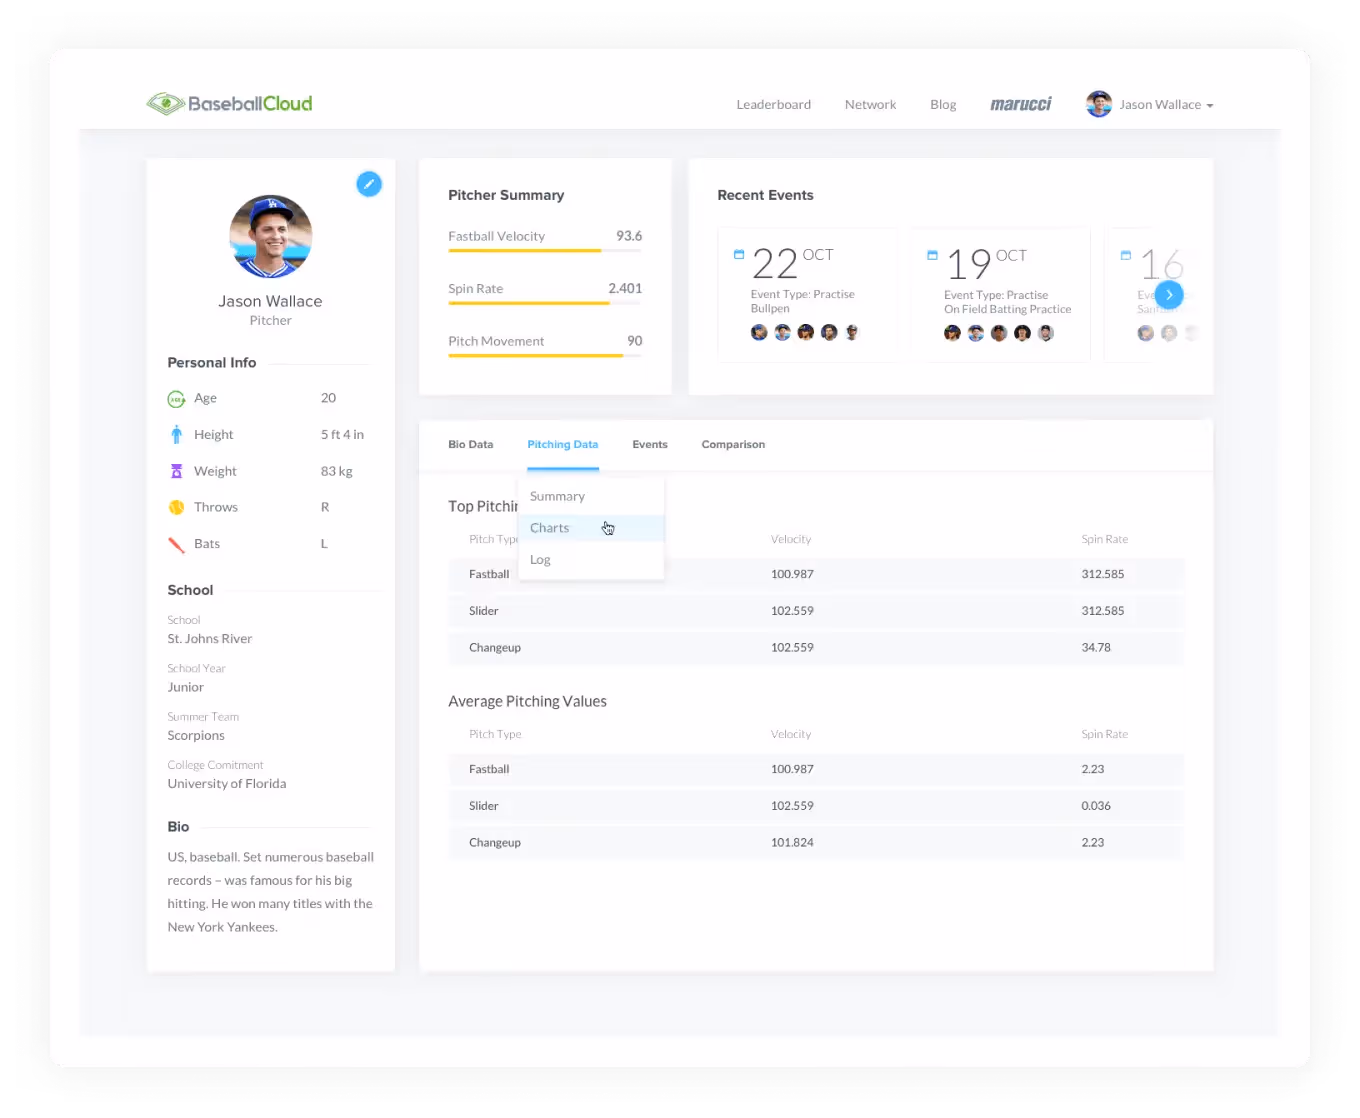Switch to the Comparison tab

pos(733,444)
